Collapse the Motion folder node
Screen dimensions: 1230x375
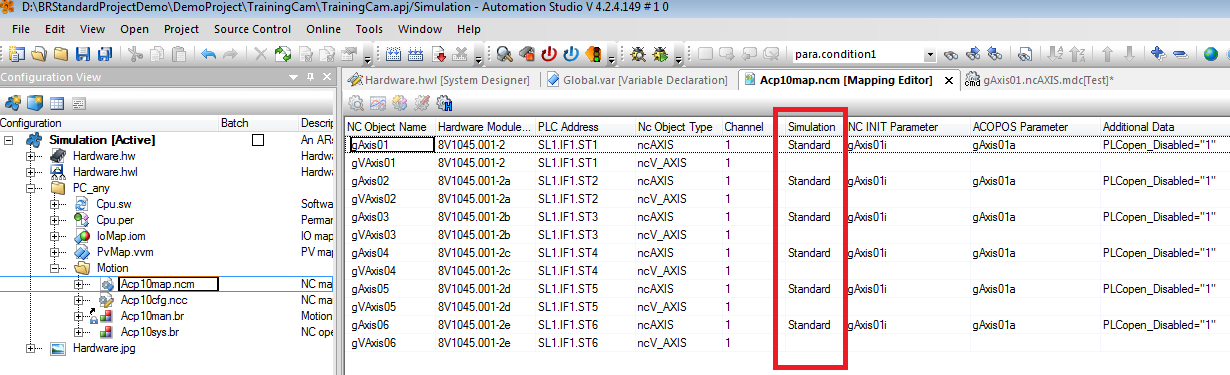point(55,268)
